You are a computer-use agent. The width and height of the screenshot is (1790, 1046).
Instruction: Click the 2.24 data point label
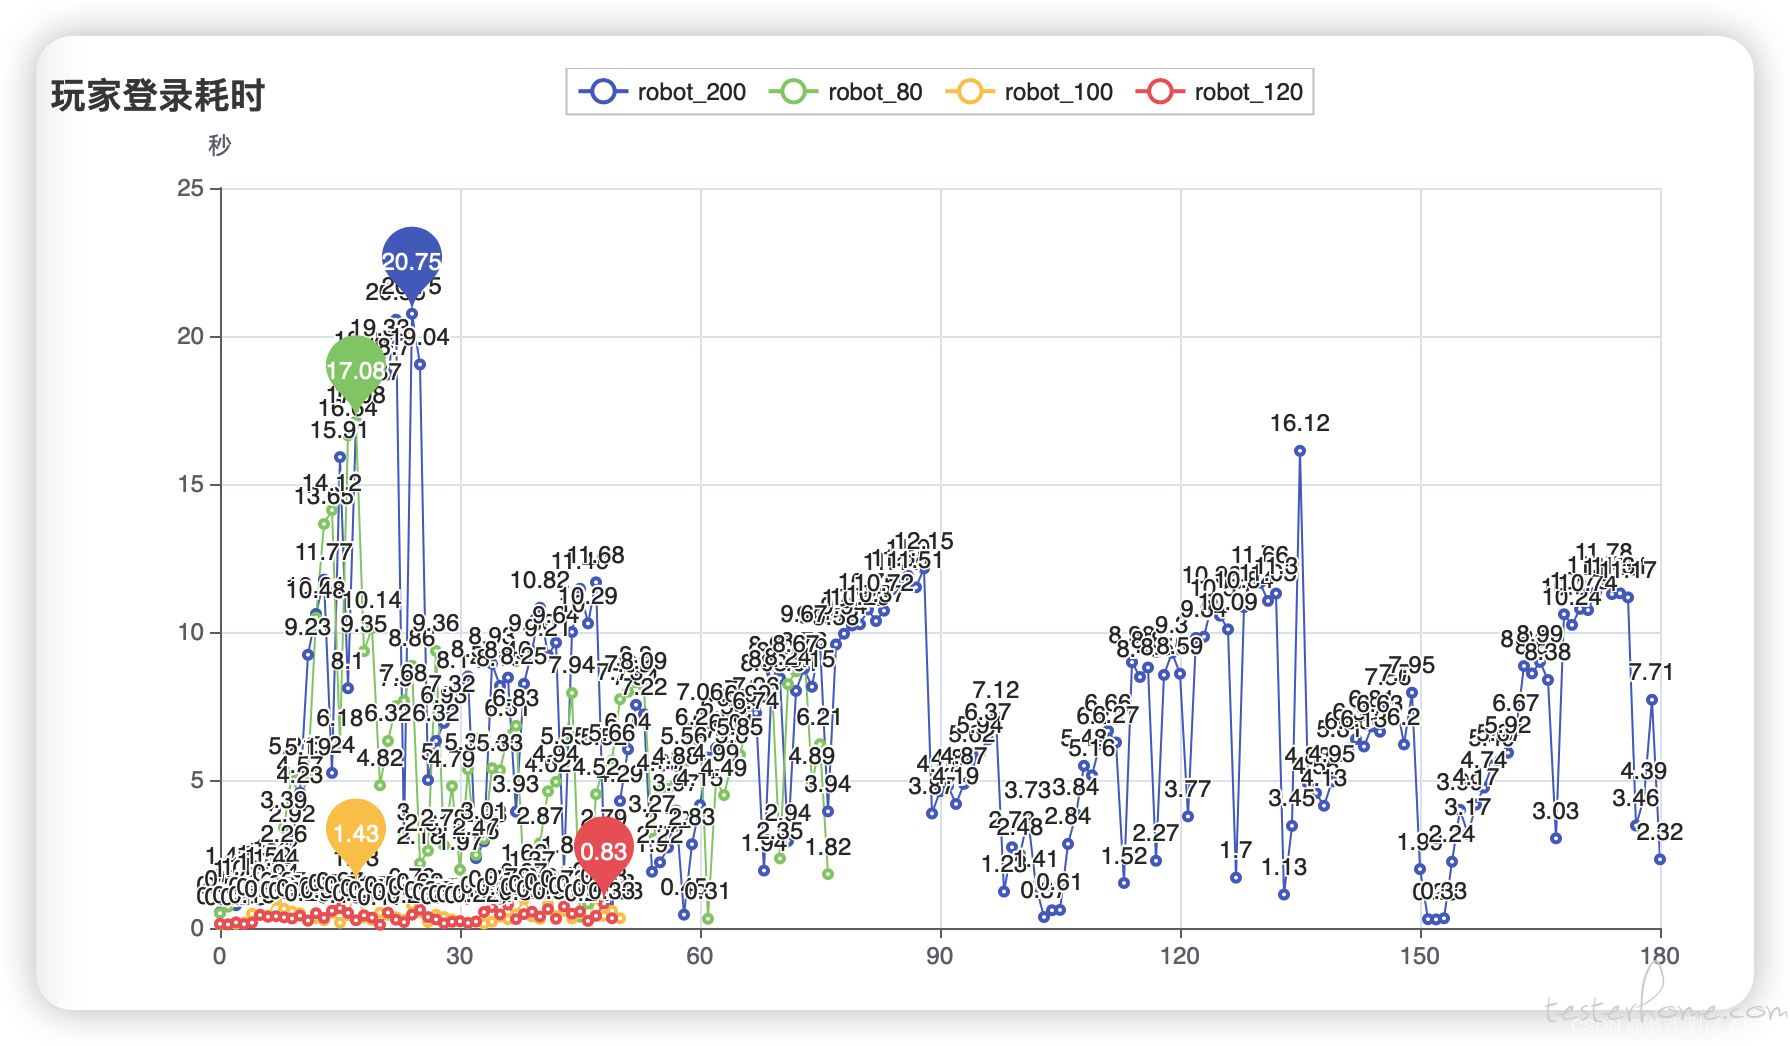tap(1451, 834)
